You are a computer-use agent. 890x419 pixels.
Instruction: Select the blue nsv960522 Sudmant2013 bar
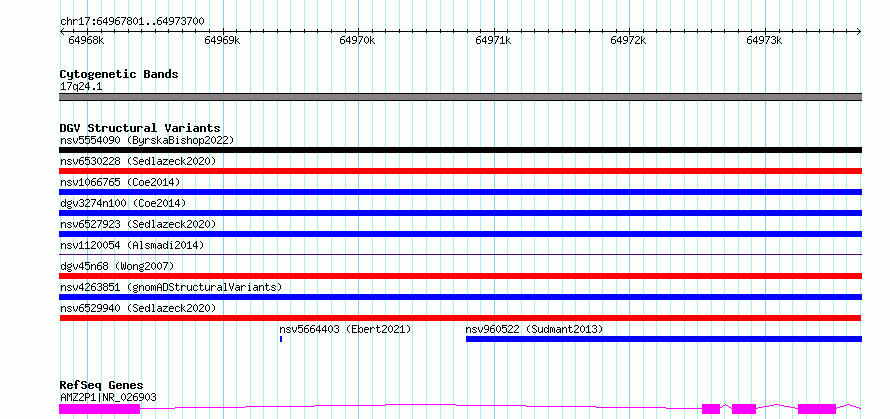click(664, 339)
